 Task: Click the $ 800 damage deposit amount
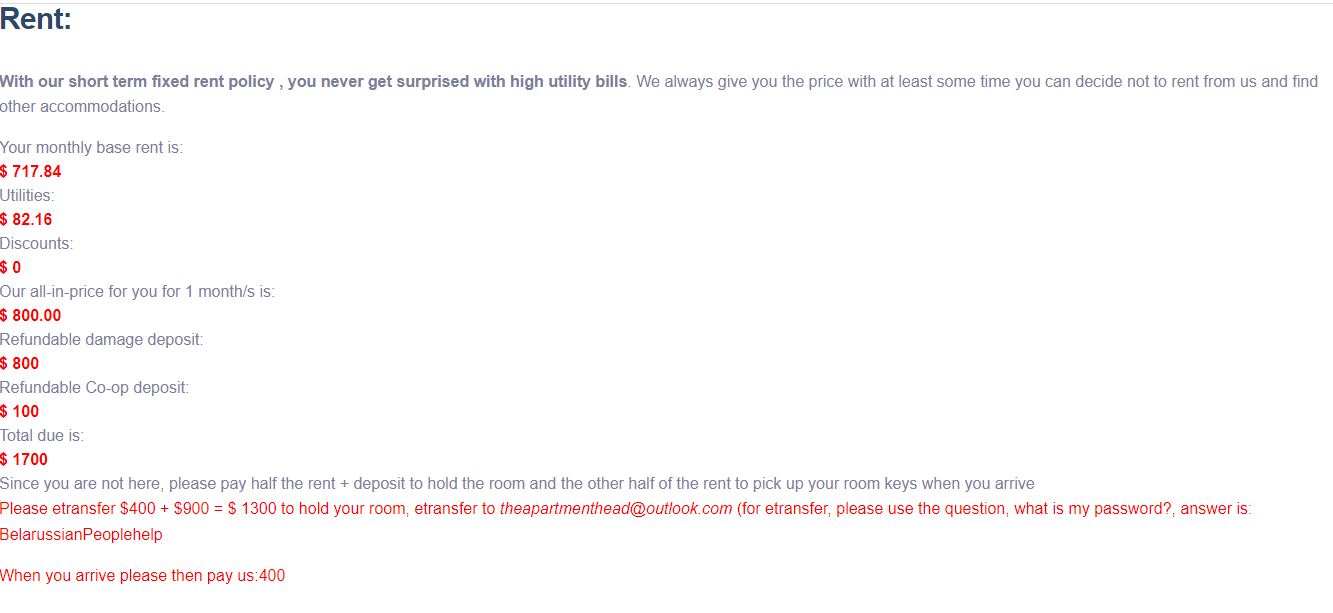point(20,364)
